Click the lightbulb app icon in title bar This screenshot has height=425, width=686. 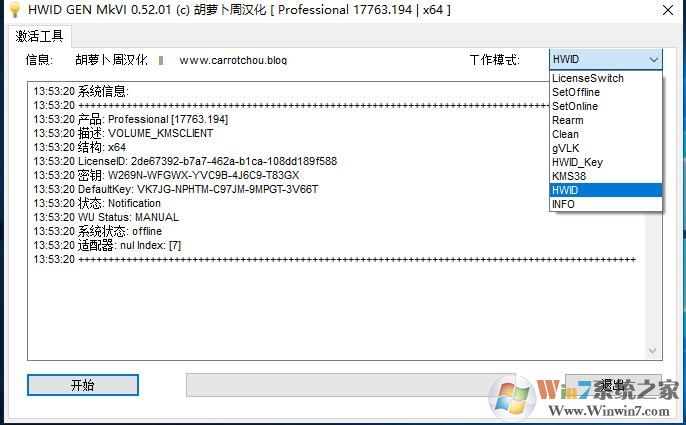point(14,10)
